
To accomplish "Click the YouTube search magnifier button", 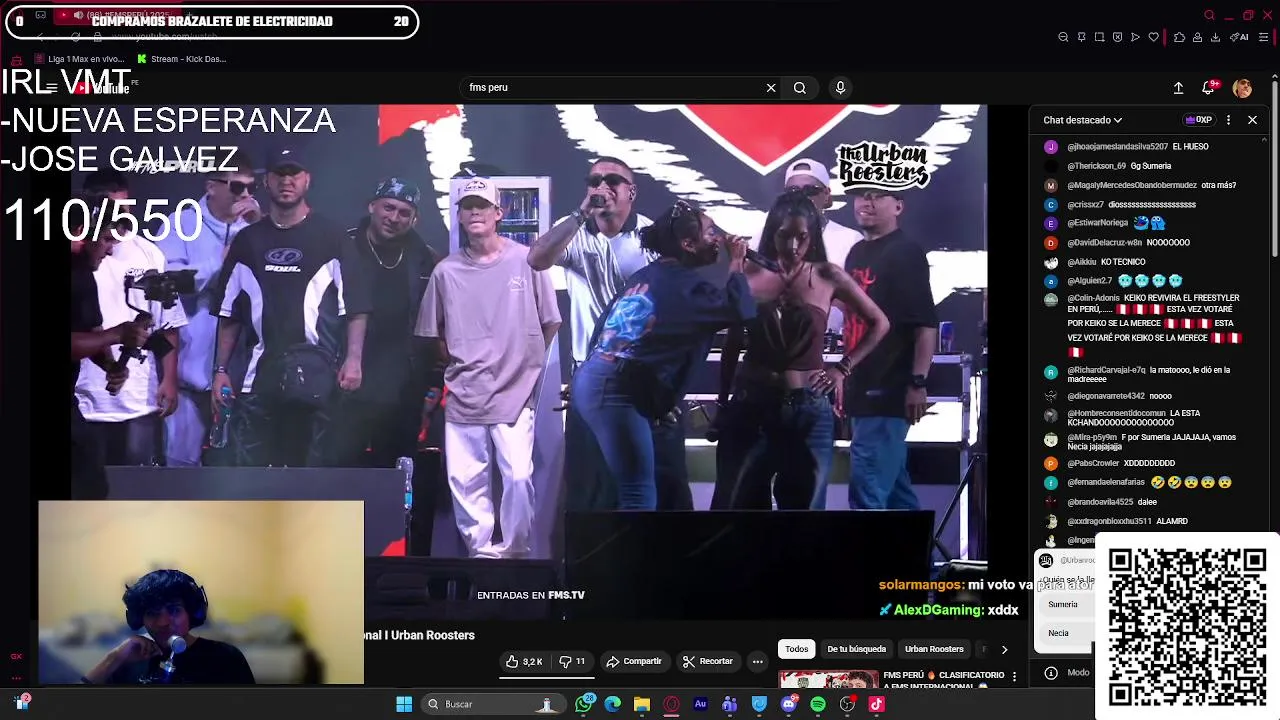I will (x=800, y=88).
